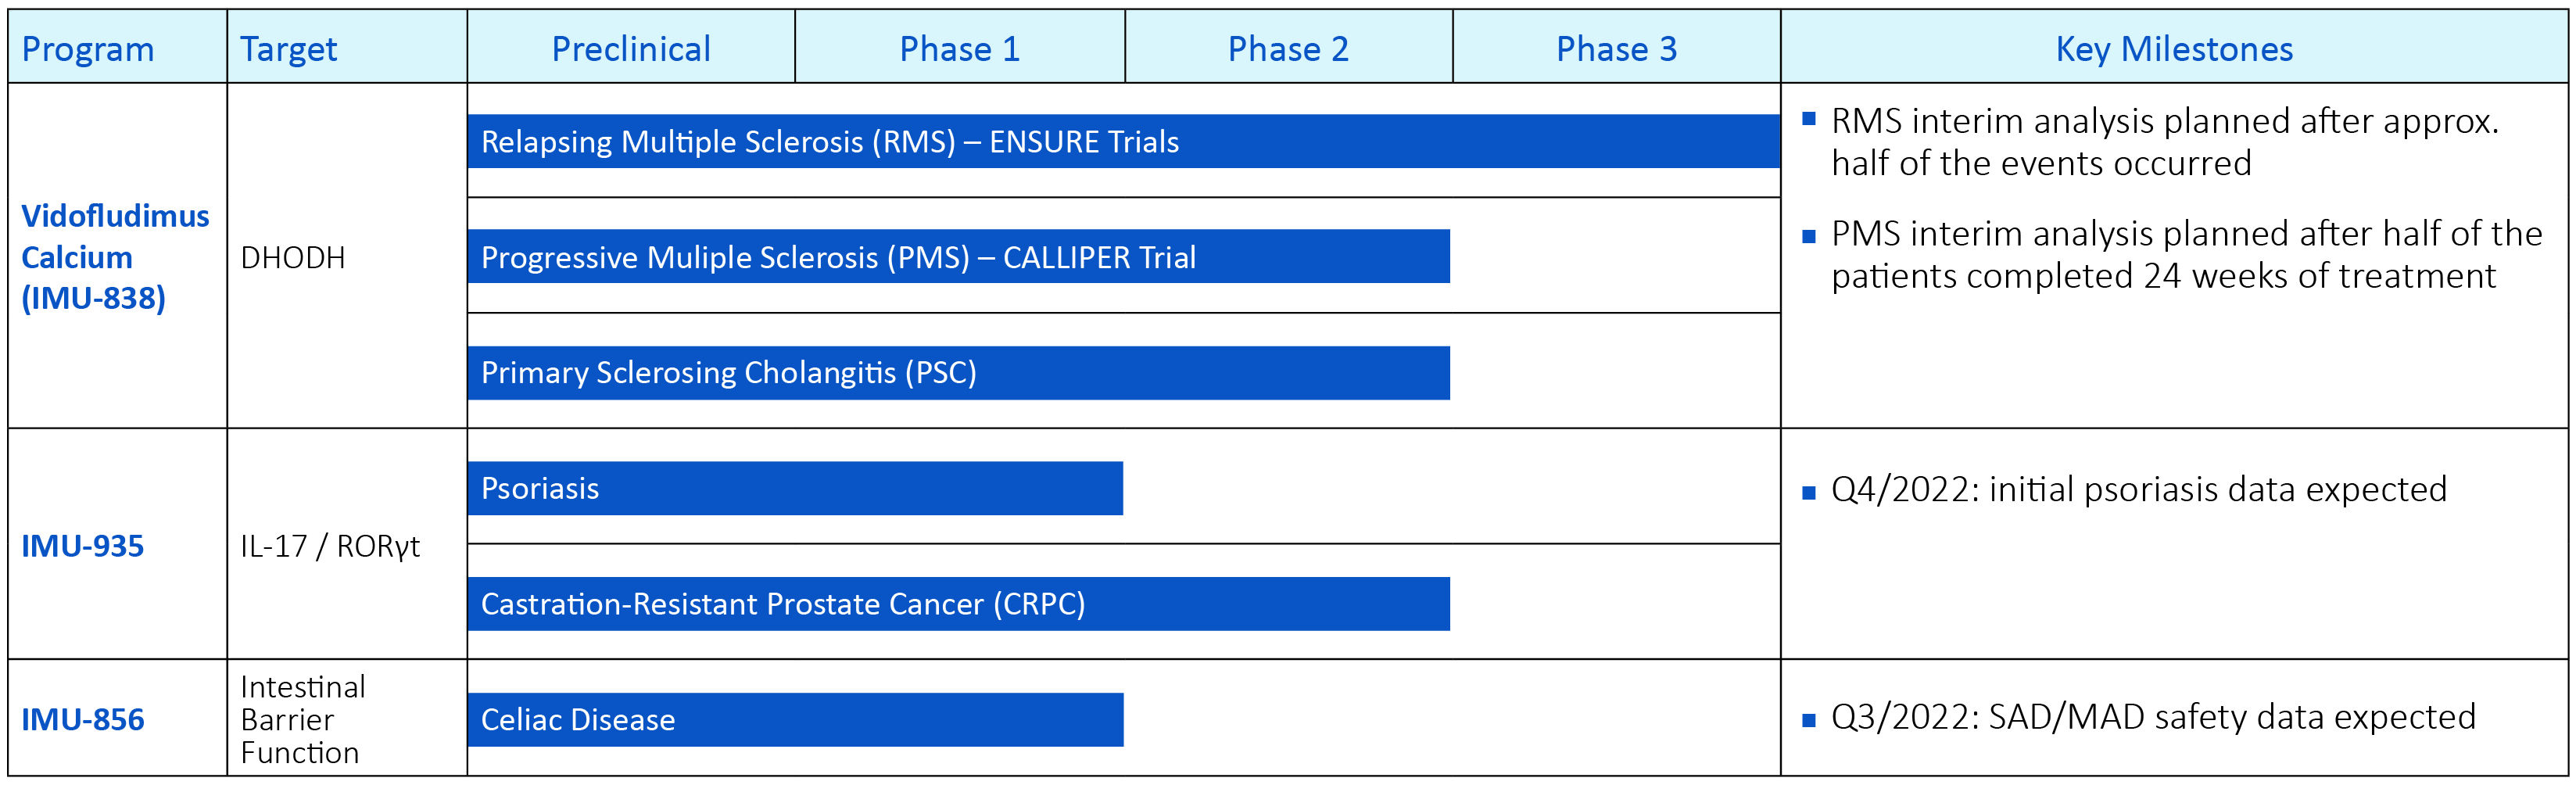Click the DHODH target cell

pyautogui.click(x=293, y=258)
